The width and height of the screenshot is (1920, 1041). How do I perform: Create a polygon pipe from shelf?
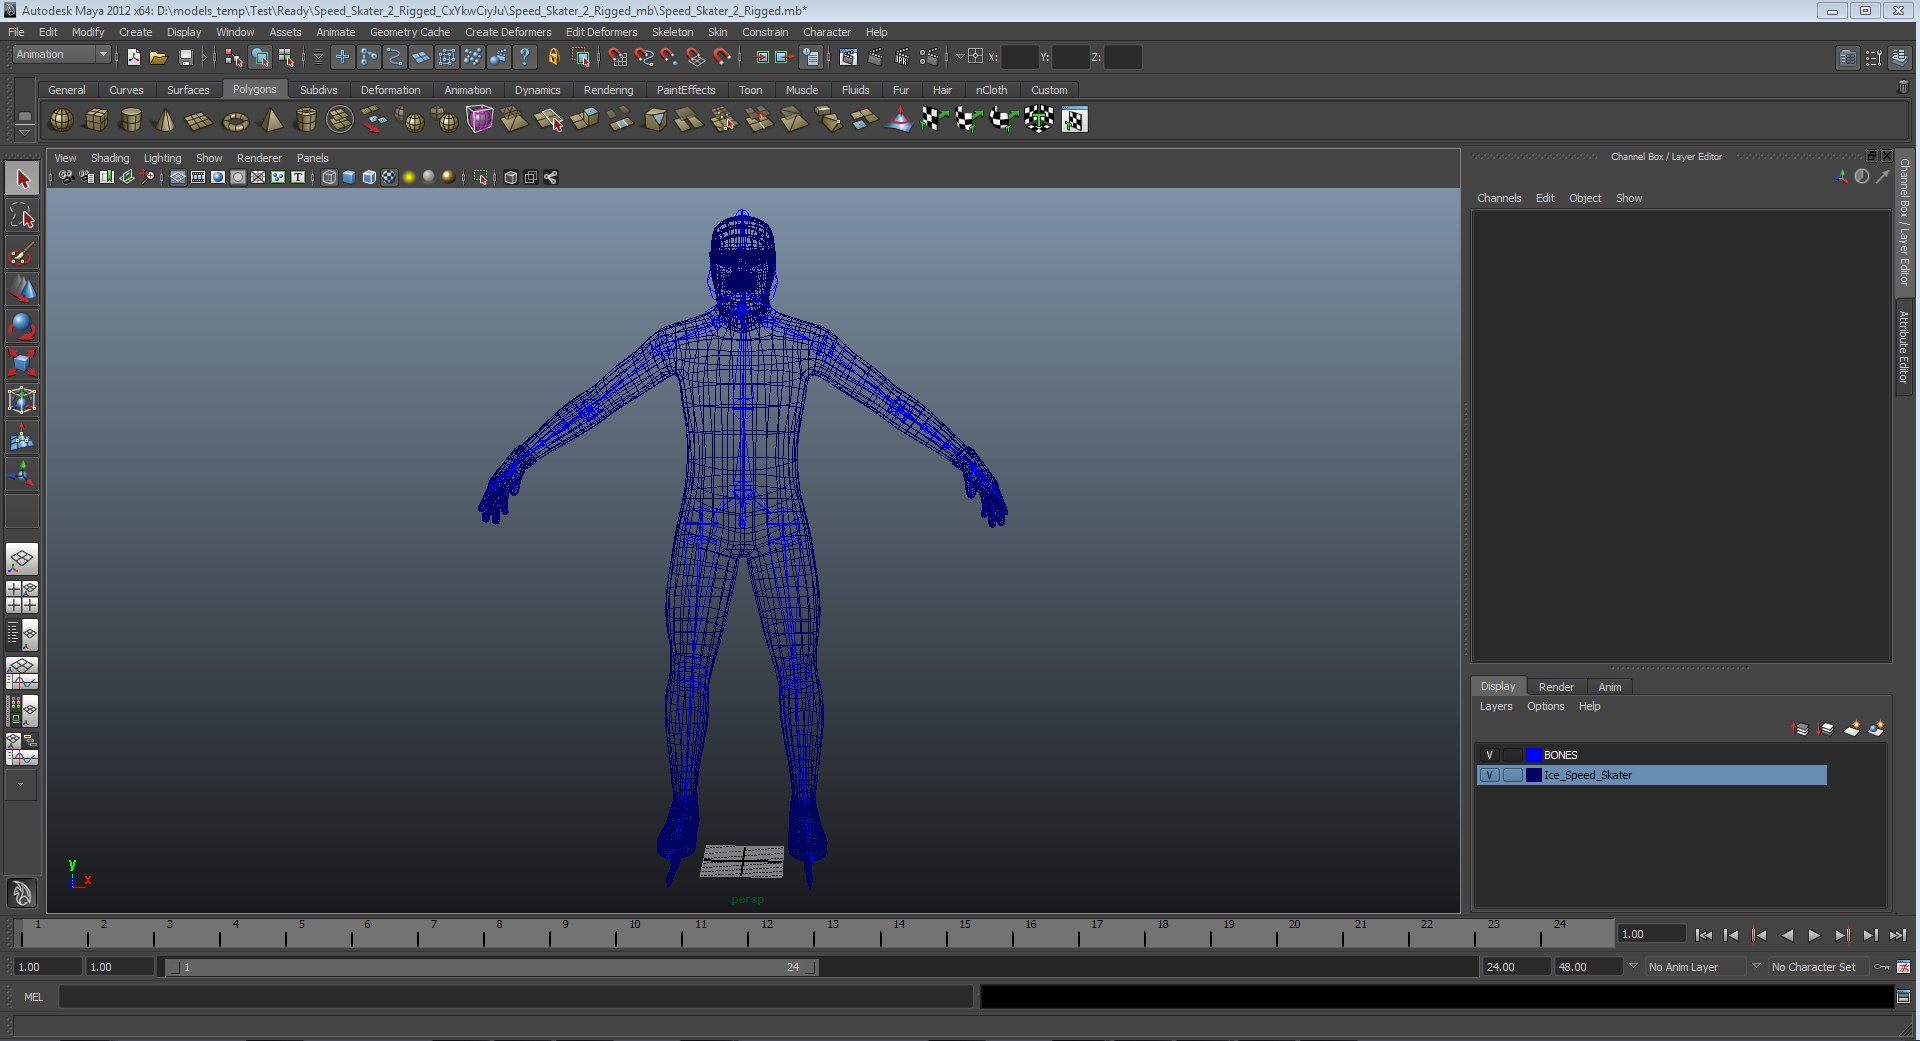point(305,120)
